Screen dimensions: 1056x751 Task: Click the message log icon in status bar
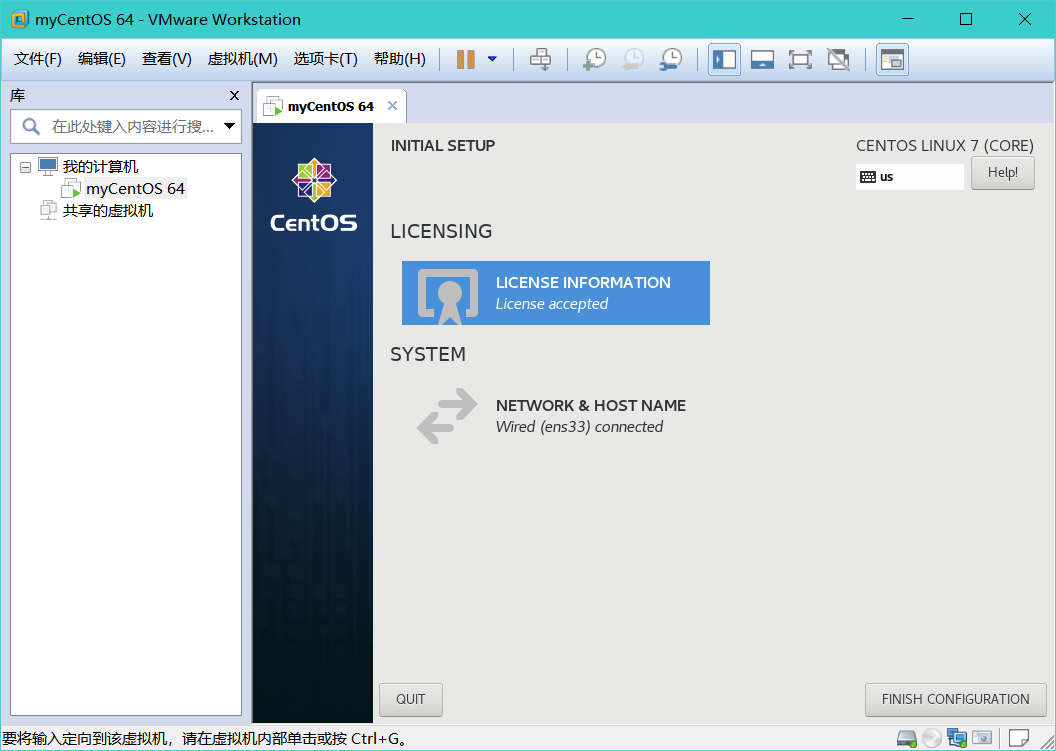1019,738
